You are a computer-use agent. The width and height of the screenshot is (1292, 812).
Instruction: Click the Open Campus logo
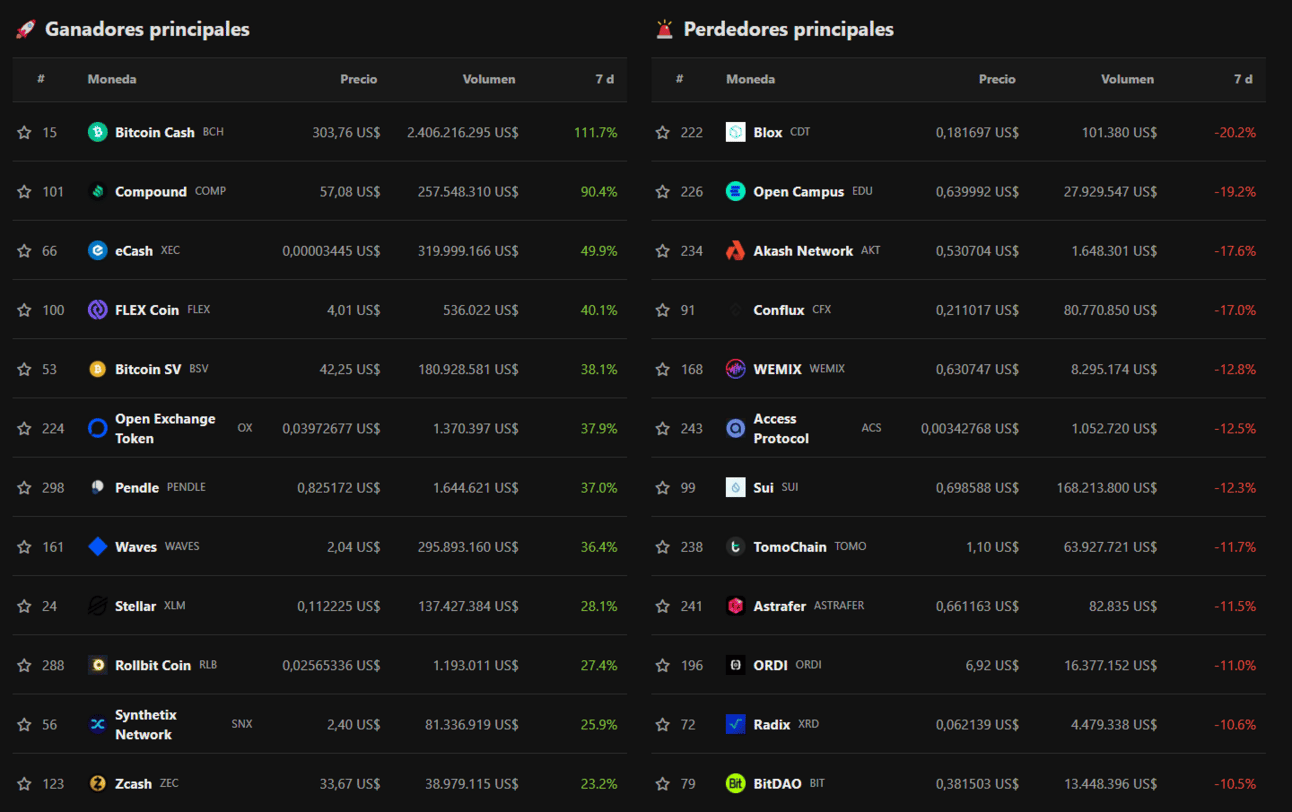735,191
